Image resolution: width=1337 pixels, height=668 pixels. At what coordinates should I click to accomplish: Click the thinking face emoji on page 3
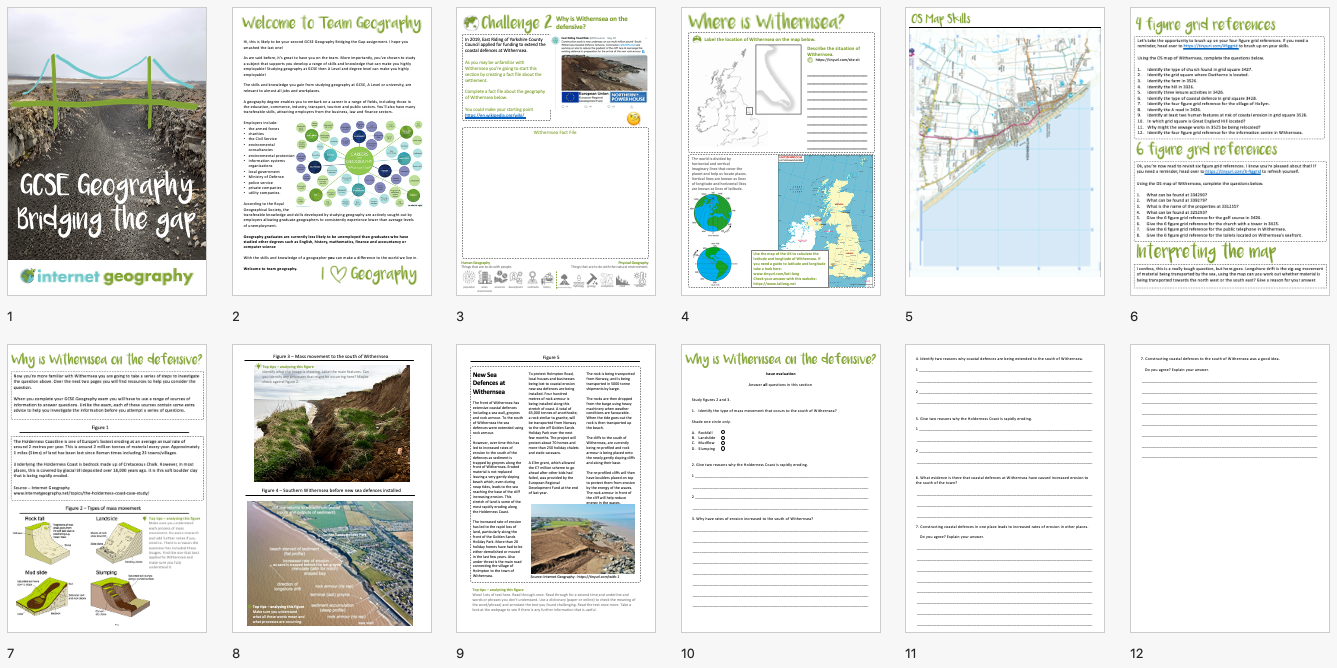click(x=635, y=118)
